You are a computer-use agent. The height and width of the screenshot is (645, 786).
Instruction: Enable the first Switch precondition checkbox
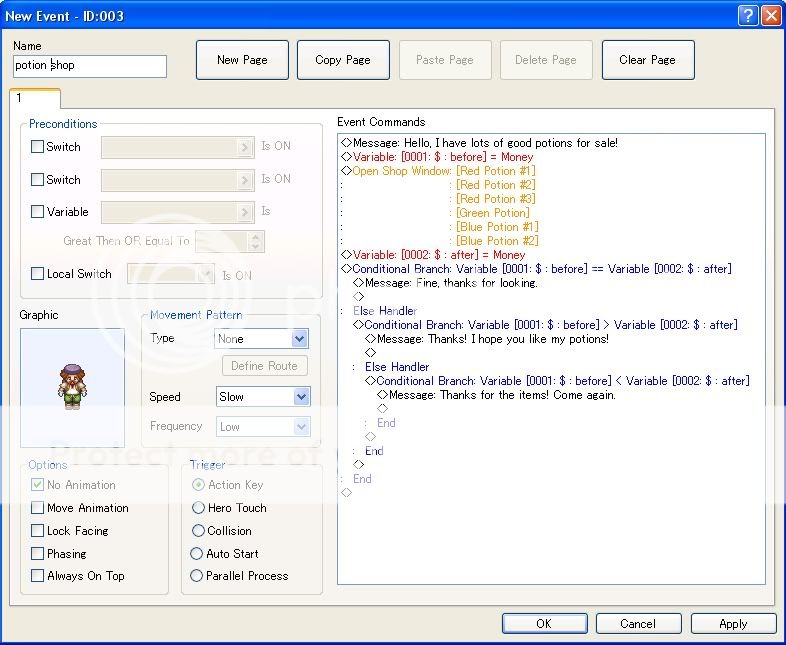click(x=38, y=147)
